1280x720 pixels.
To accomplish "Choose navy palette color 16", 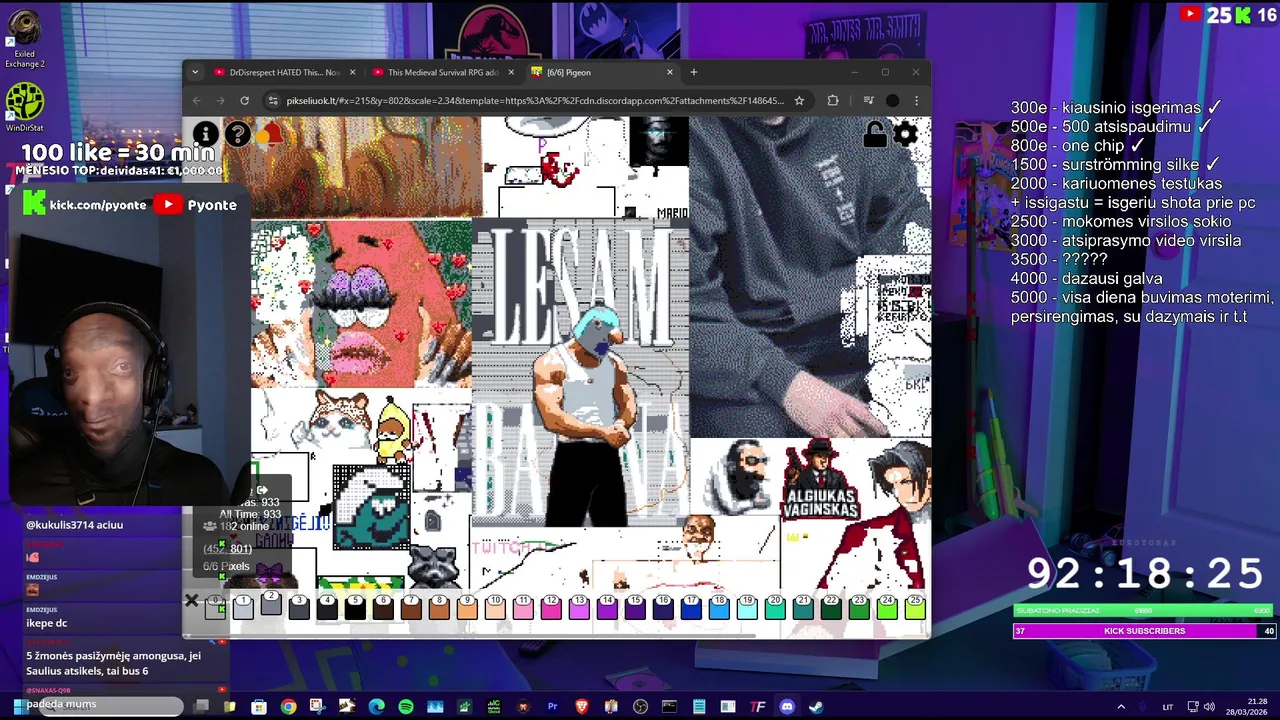I will tap(663, 607).
